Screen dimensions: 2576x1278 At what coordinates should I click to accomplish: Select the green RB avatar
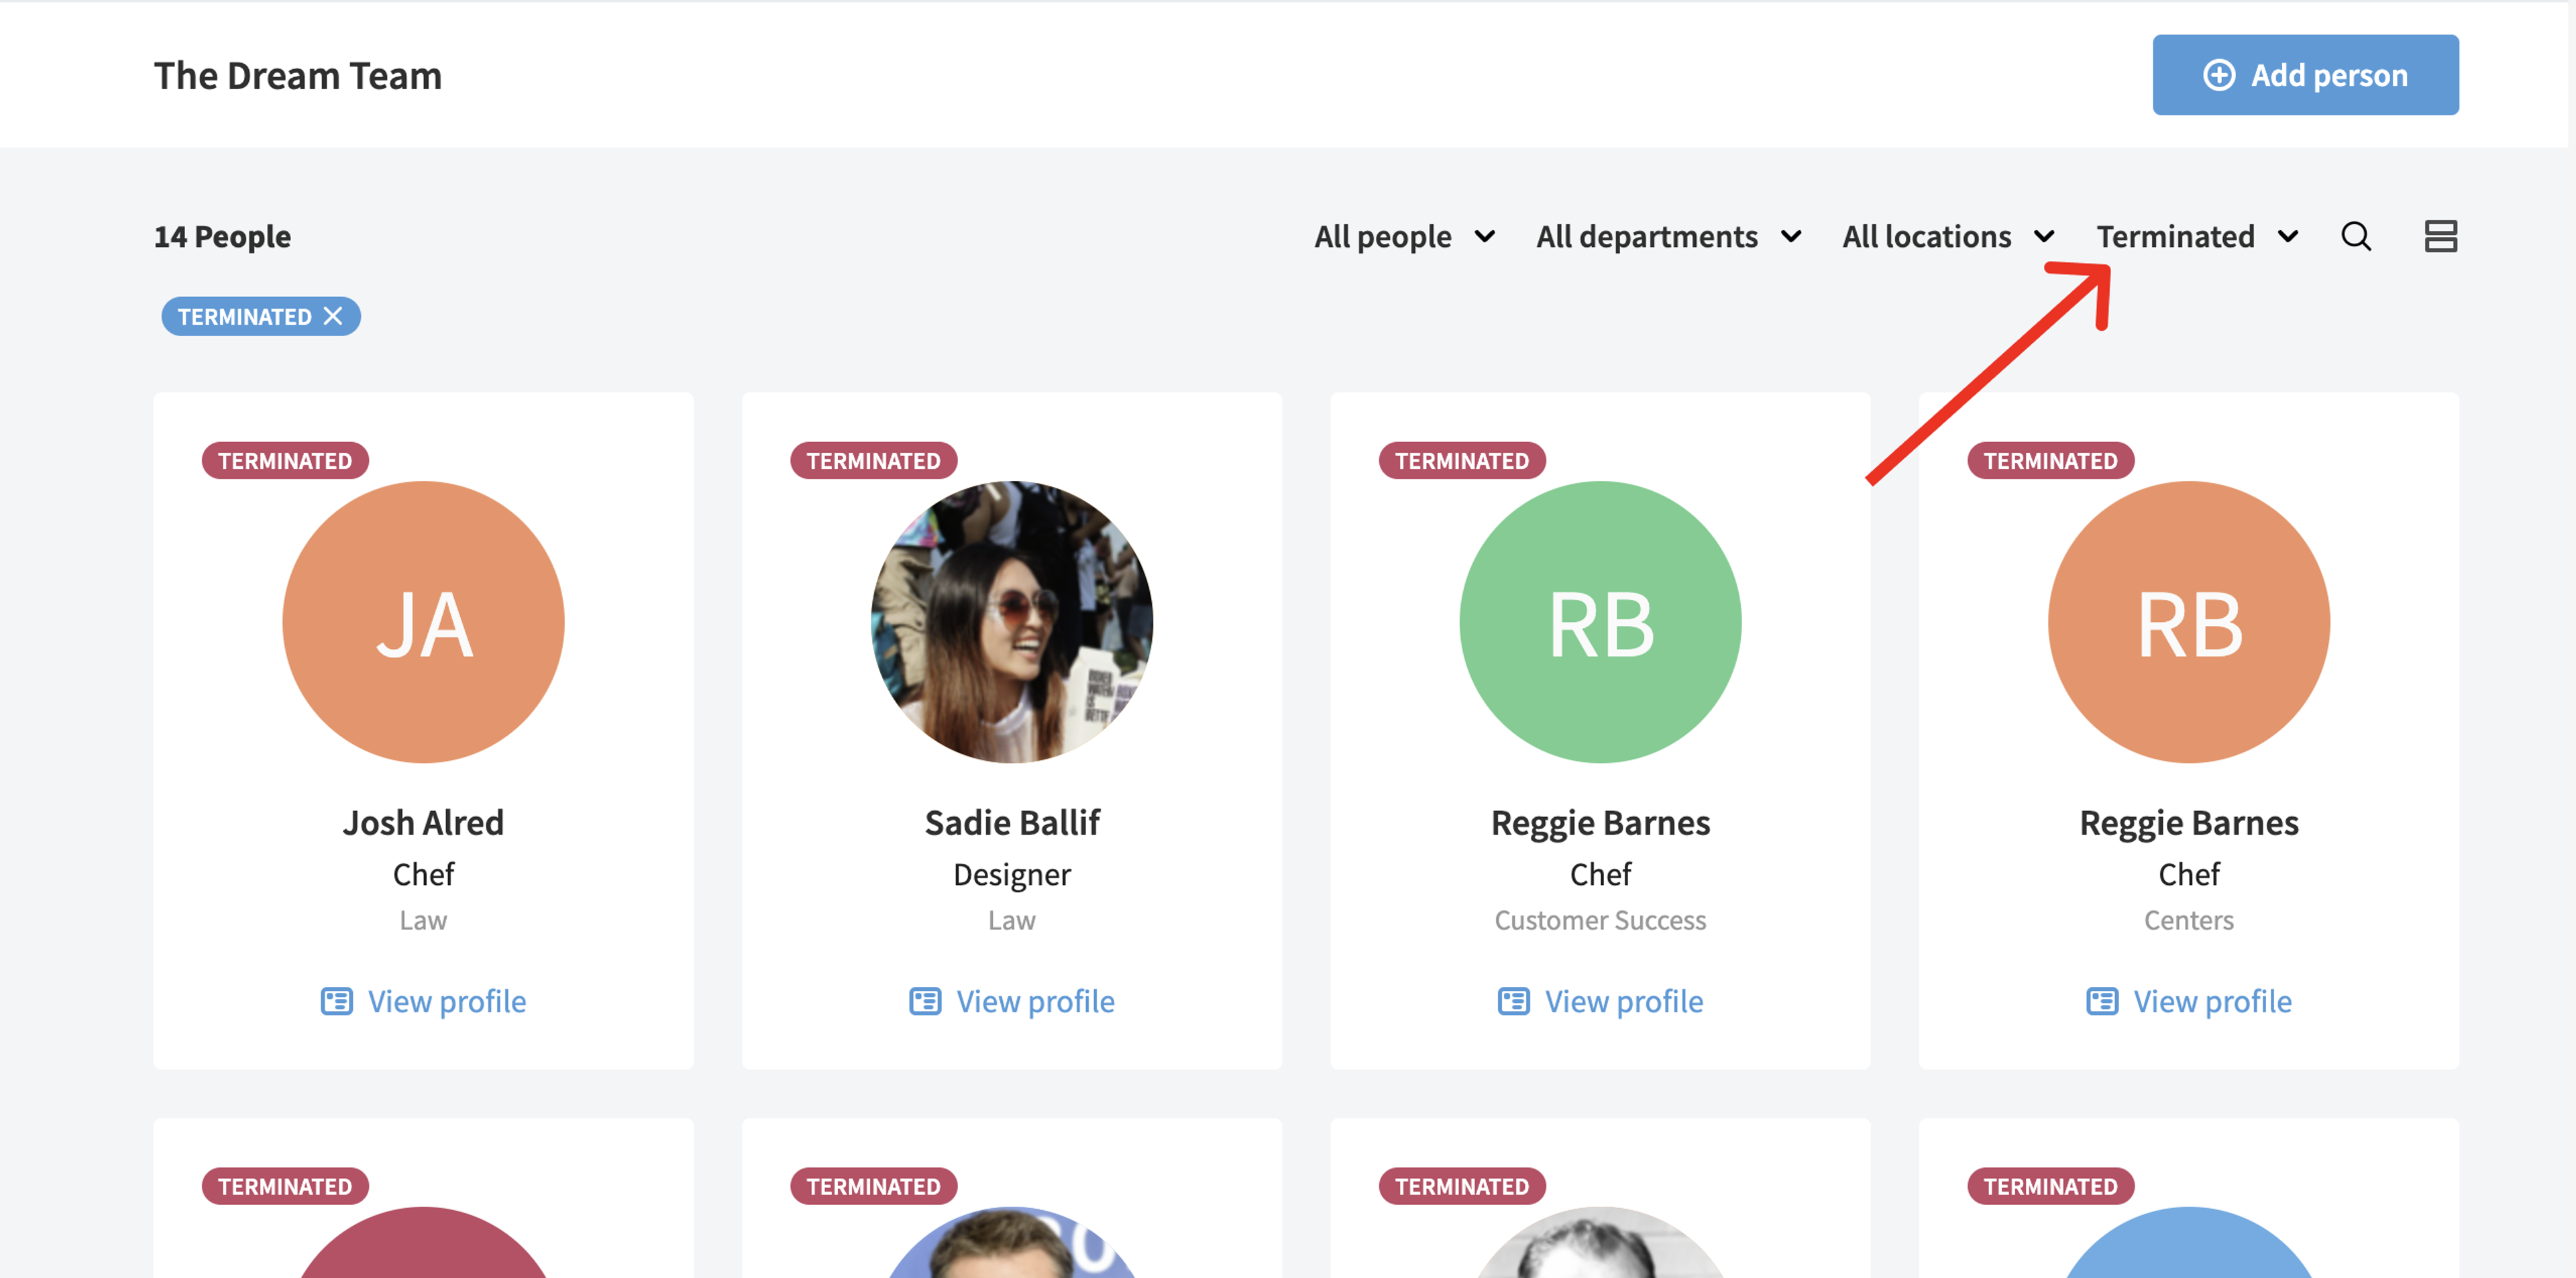1600,622
